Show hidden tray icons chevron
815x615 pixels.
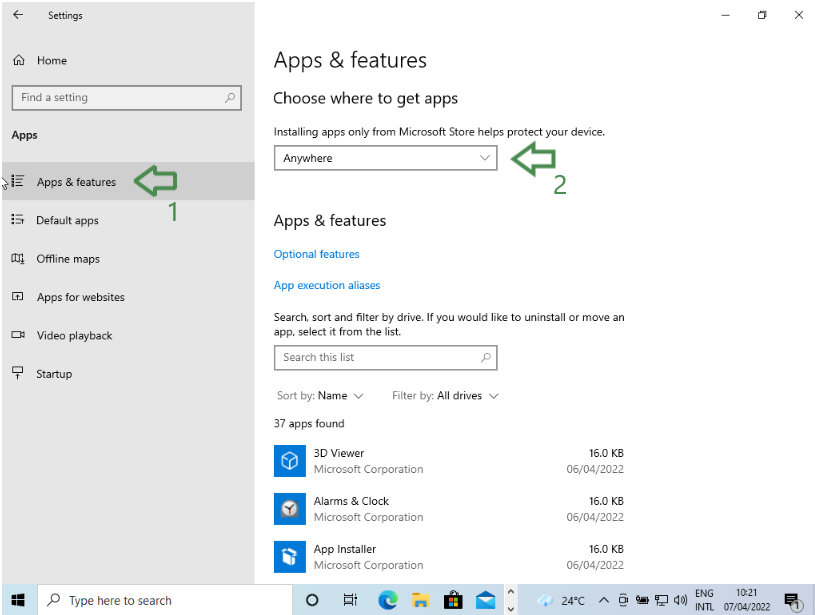pos(603,600)
